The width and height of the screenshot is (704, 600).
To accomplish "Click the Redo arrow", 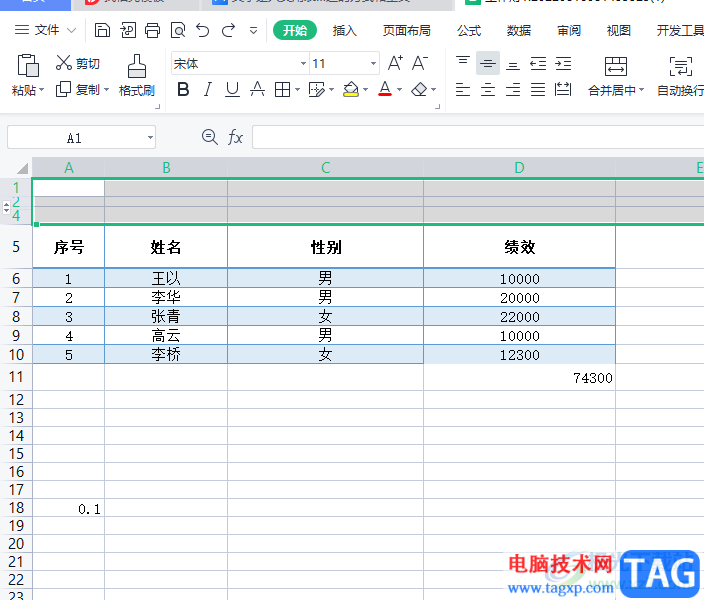I will [229, 31].
